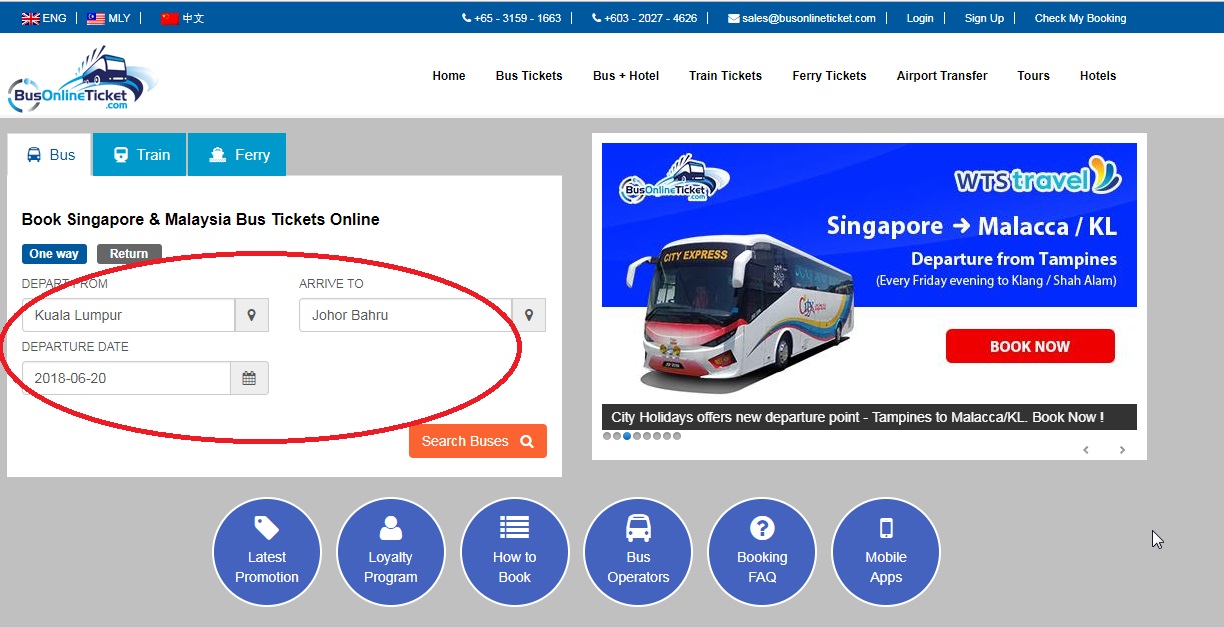The width and height of the screenshot is (1224, 627).
Task: Open the Sign Up page
Action: tap(984, 18)
